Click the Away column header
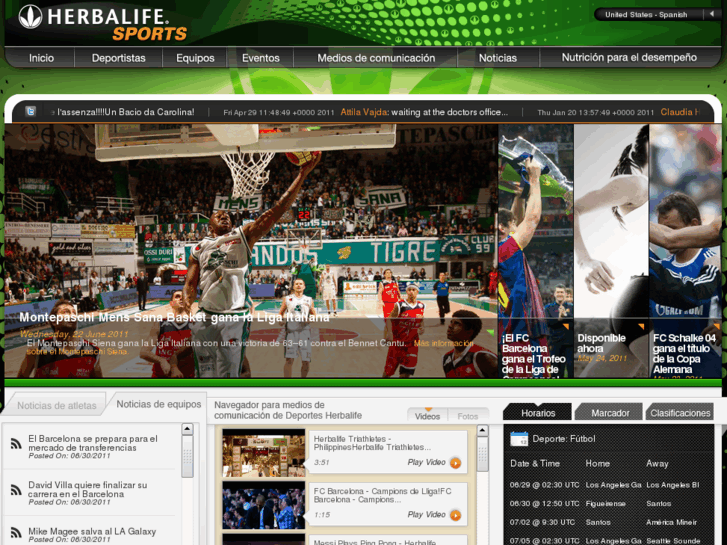This screenshot has height=545, width=727. (657, 463)
